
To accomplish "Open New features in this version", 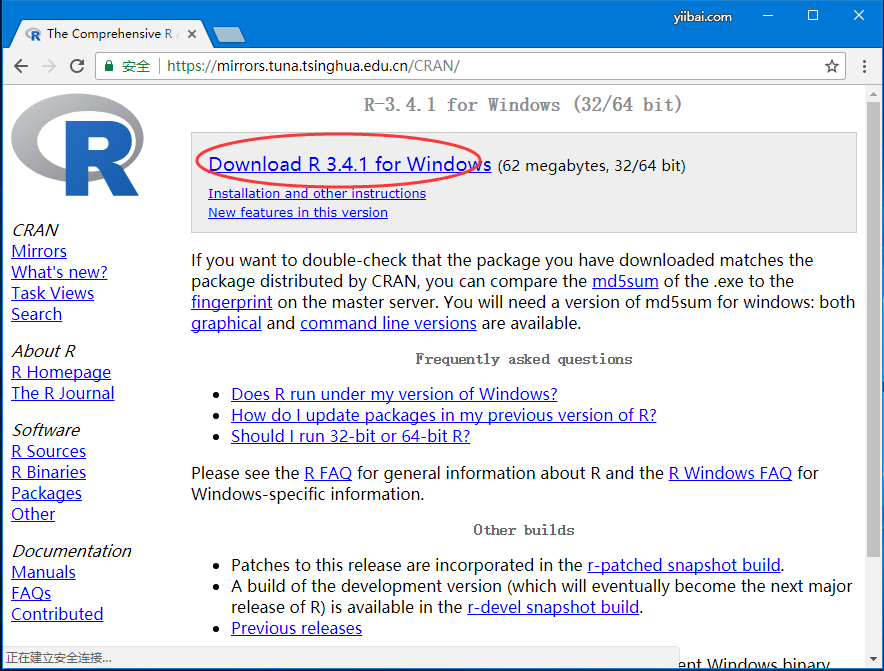I will (x=297, y=212).
